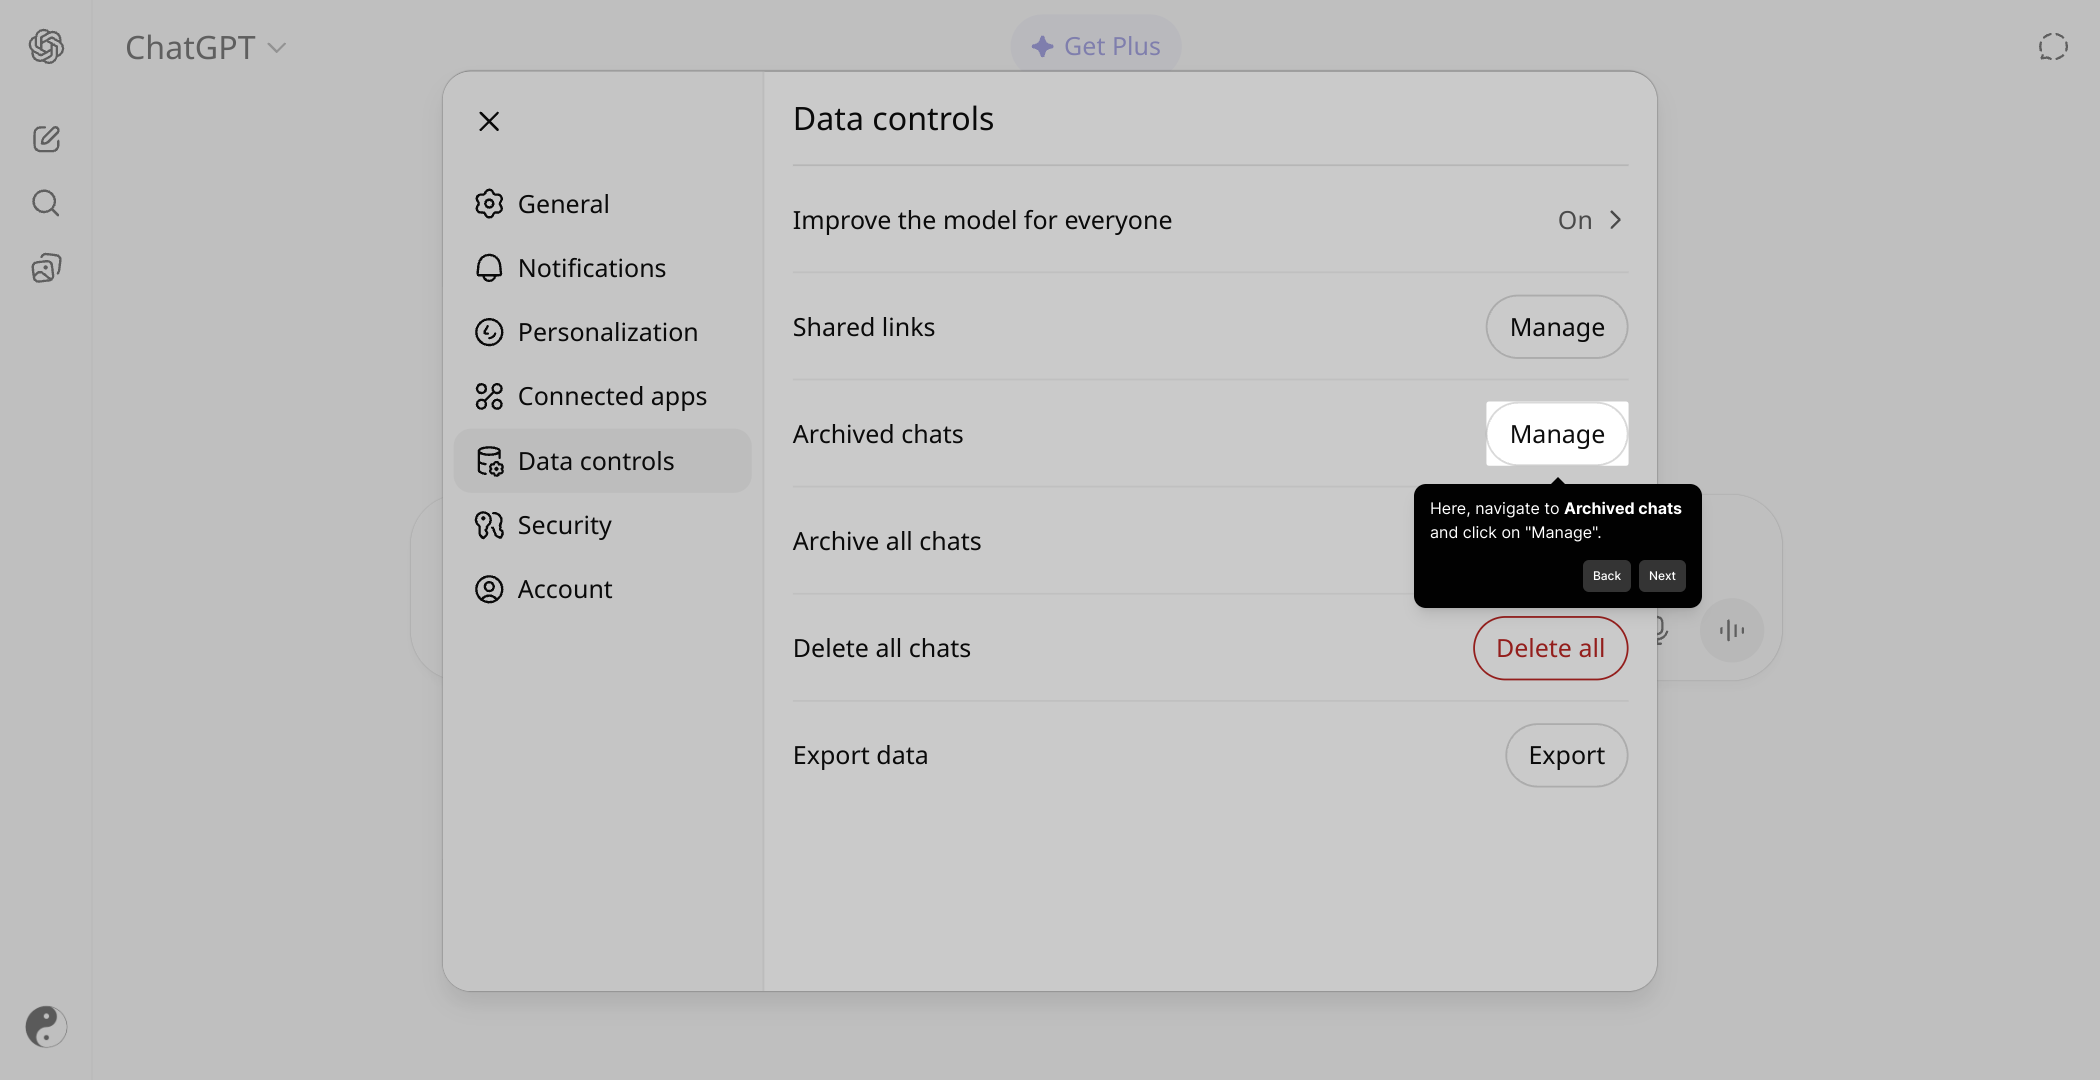Click the General gear icon
Viewport: 2100px width, 1080px height.
(489, 204)
